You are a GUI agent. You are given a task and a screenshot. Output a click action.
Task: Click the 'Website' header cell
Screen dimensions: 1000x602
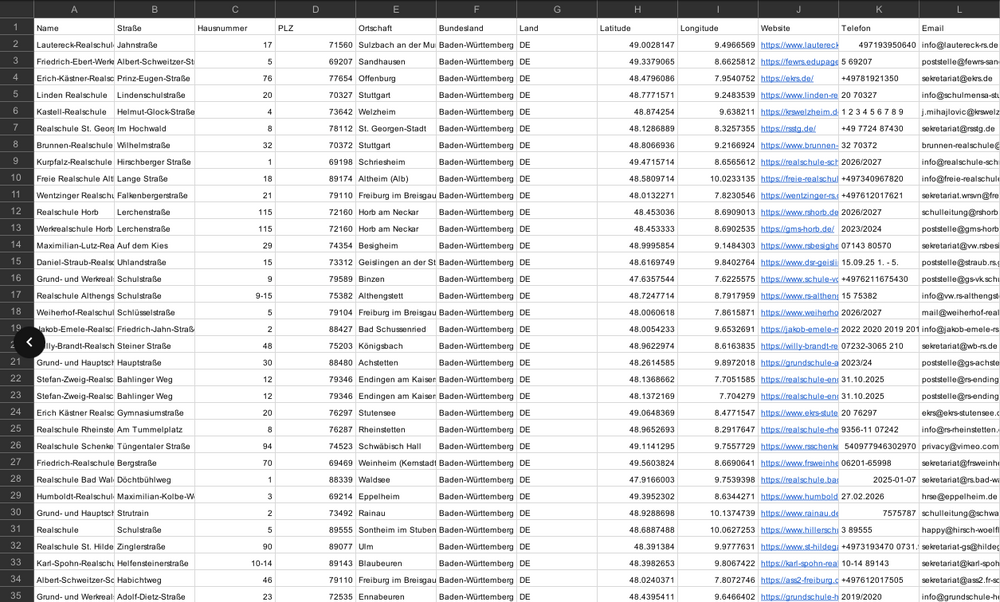tap(798, 28)
